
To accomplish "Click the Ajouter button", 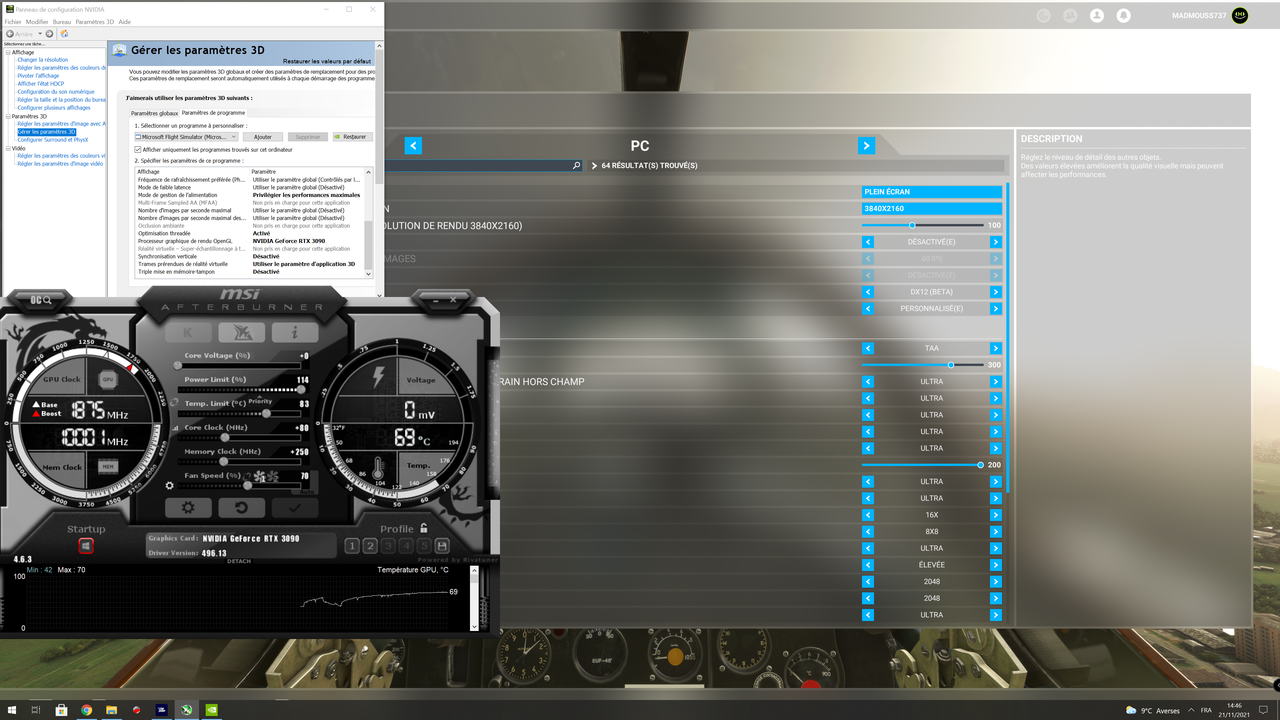I will [x=263, y=137].
